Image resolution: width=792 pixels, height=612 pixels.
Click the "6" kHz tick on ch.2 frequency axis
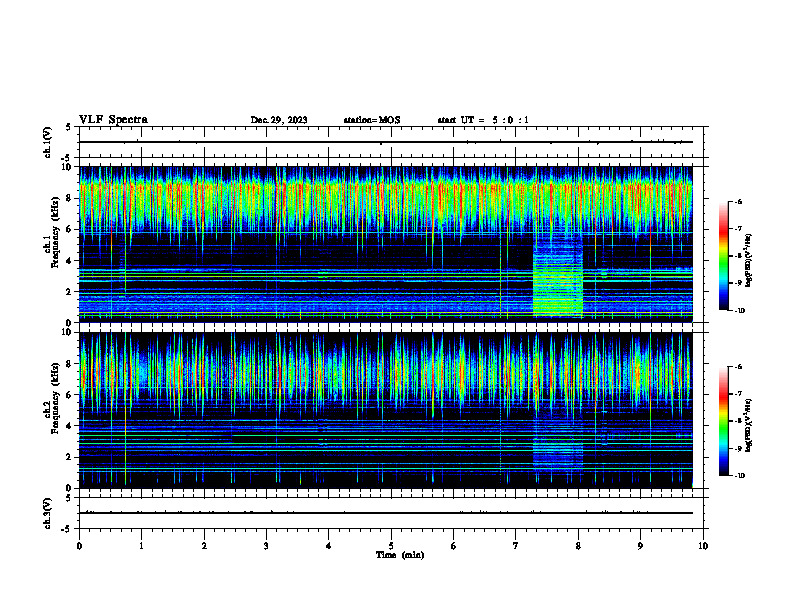(x=70, y=395)
